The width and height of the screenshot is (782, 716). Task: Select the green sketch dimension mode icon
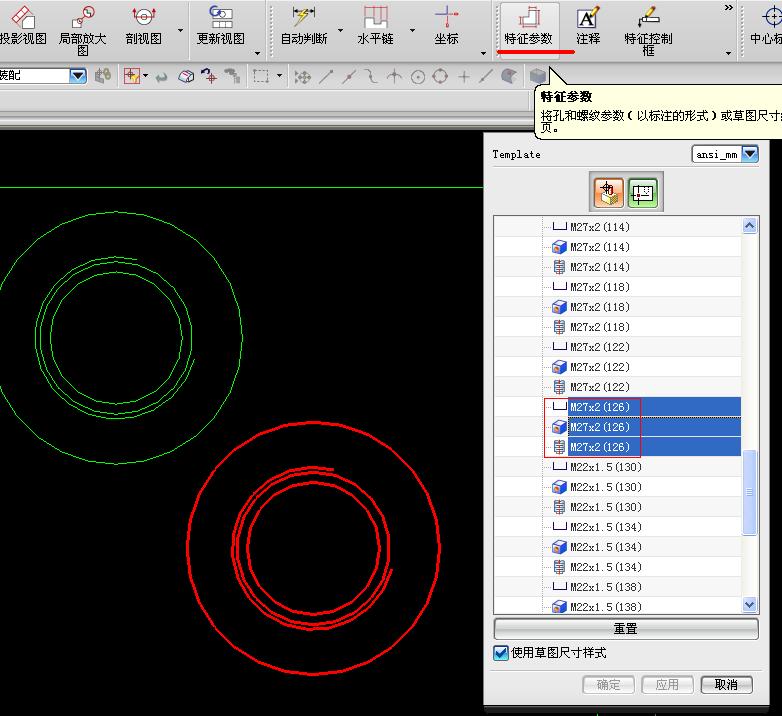643,192
